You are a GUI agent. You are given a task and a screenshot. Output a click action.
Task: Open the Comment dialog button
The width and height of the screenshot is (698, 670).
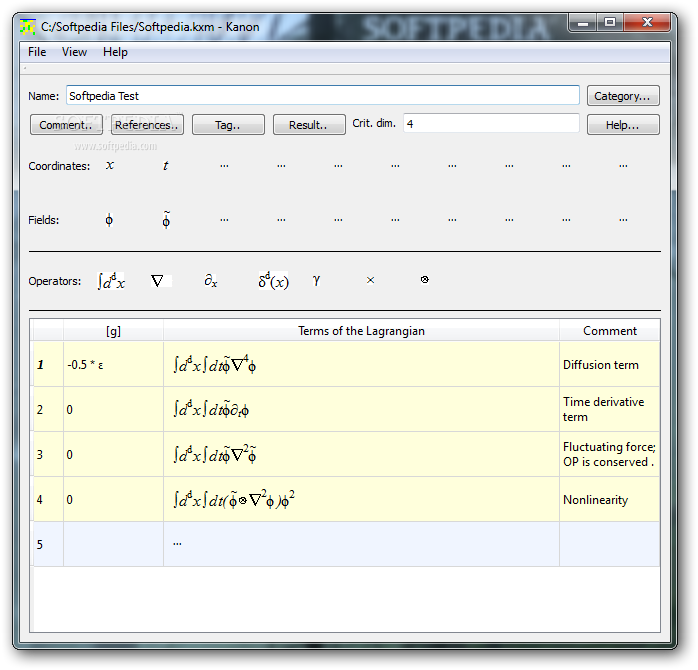tap(66, 125)
